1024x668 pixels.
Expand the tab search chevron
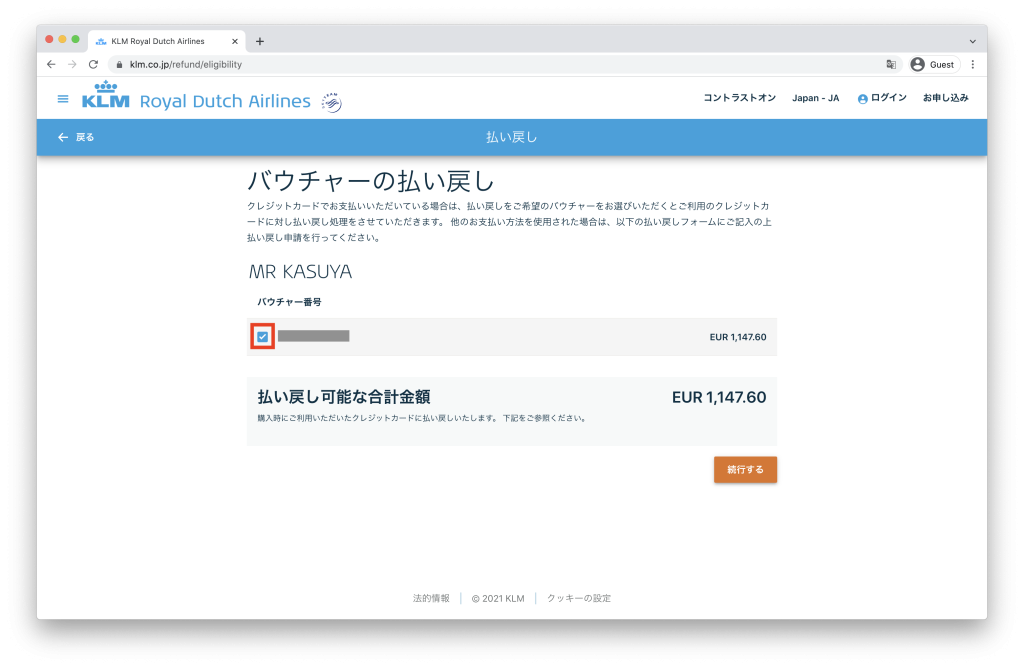973,41
